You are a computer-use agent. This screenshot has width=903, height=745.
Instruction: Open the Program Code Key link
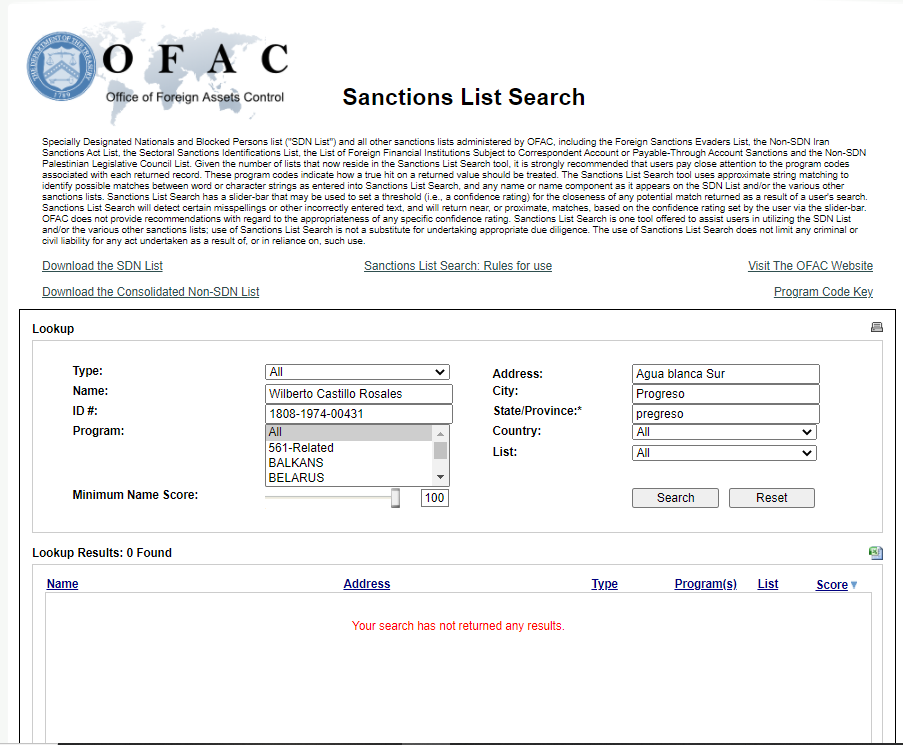pyautogui.click(x=823, y=292)
